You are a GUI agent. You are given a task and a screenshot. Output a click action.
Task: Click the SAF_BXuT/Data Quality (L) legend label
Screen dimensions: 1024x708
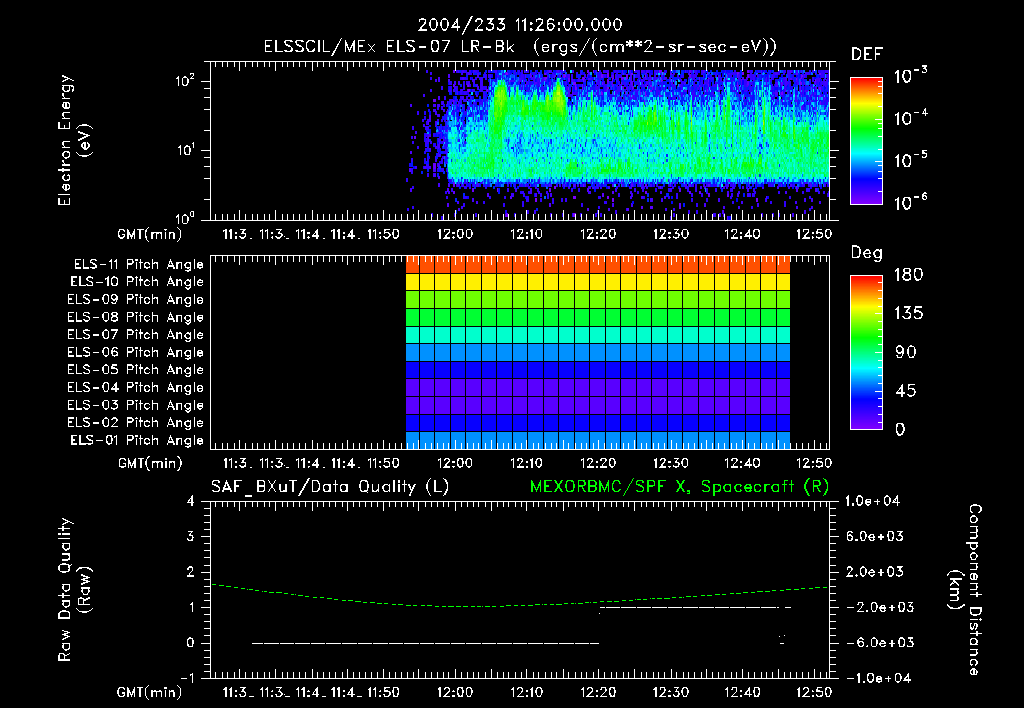point(329,486)
